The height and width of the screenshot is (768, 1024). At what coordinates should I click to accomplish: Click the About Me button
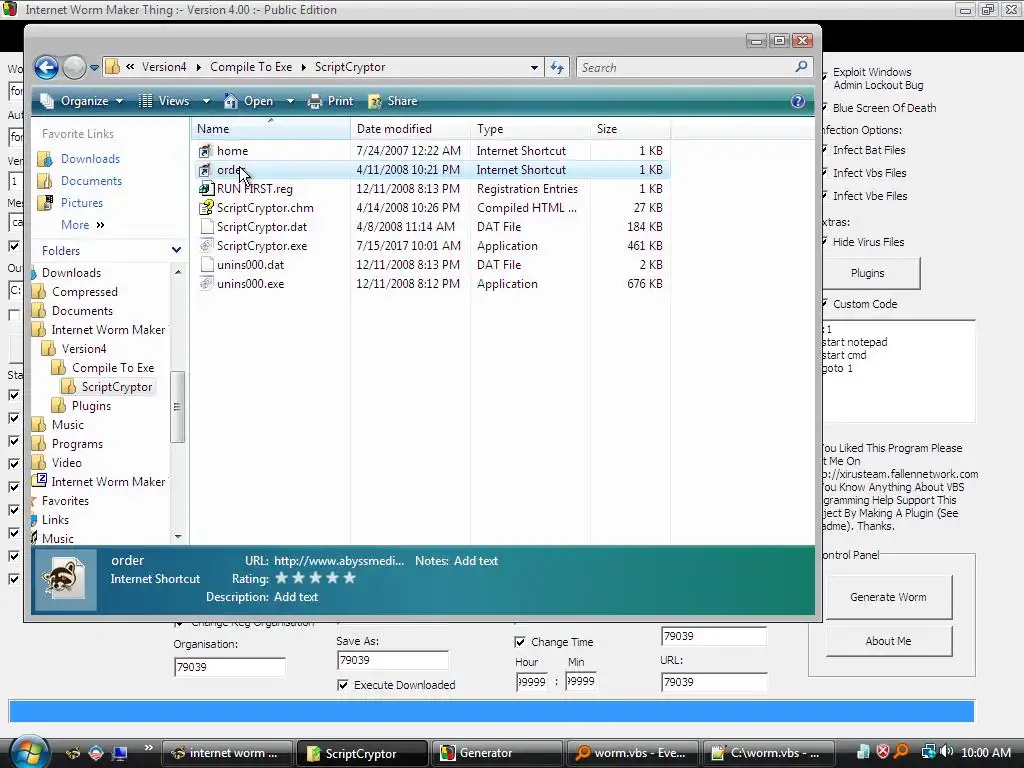click(x=888, y=641)
